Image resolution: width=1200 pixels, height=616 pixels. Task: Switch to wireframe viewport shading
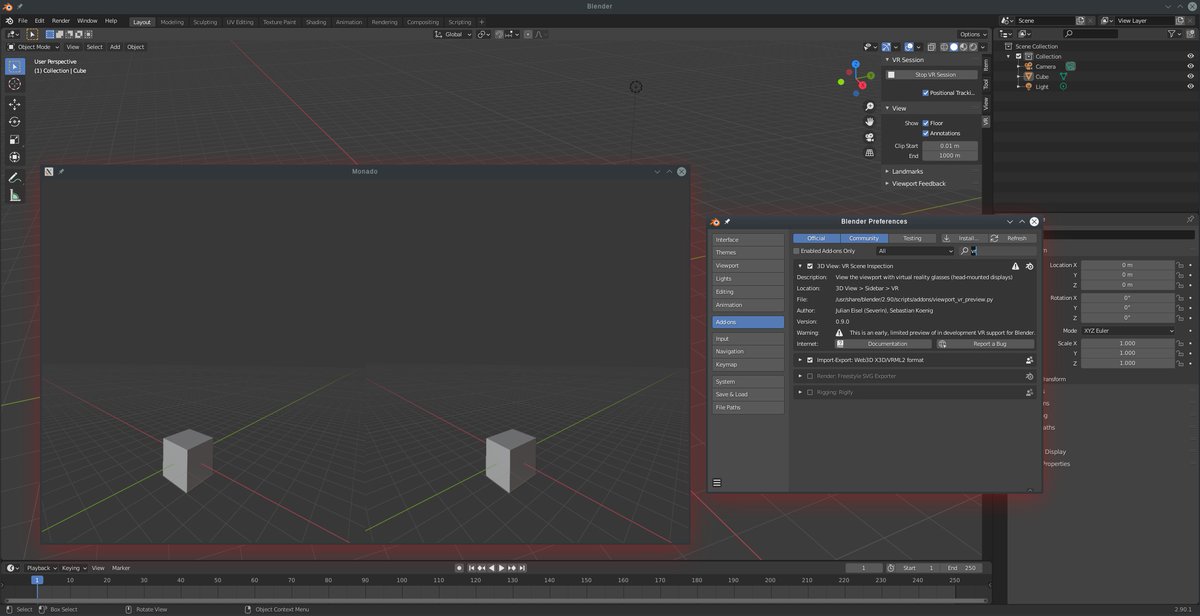943,47
